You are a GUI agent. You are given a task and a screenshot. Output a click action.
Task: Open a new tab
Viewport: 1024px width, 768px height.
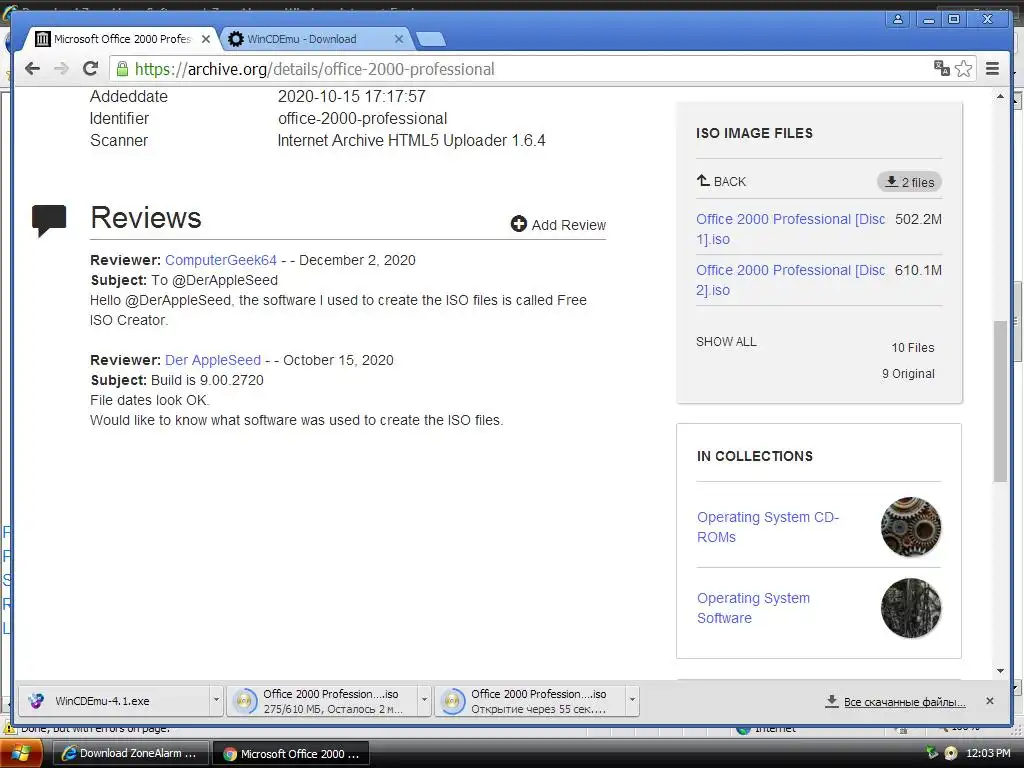tap(431, 40)
